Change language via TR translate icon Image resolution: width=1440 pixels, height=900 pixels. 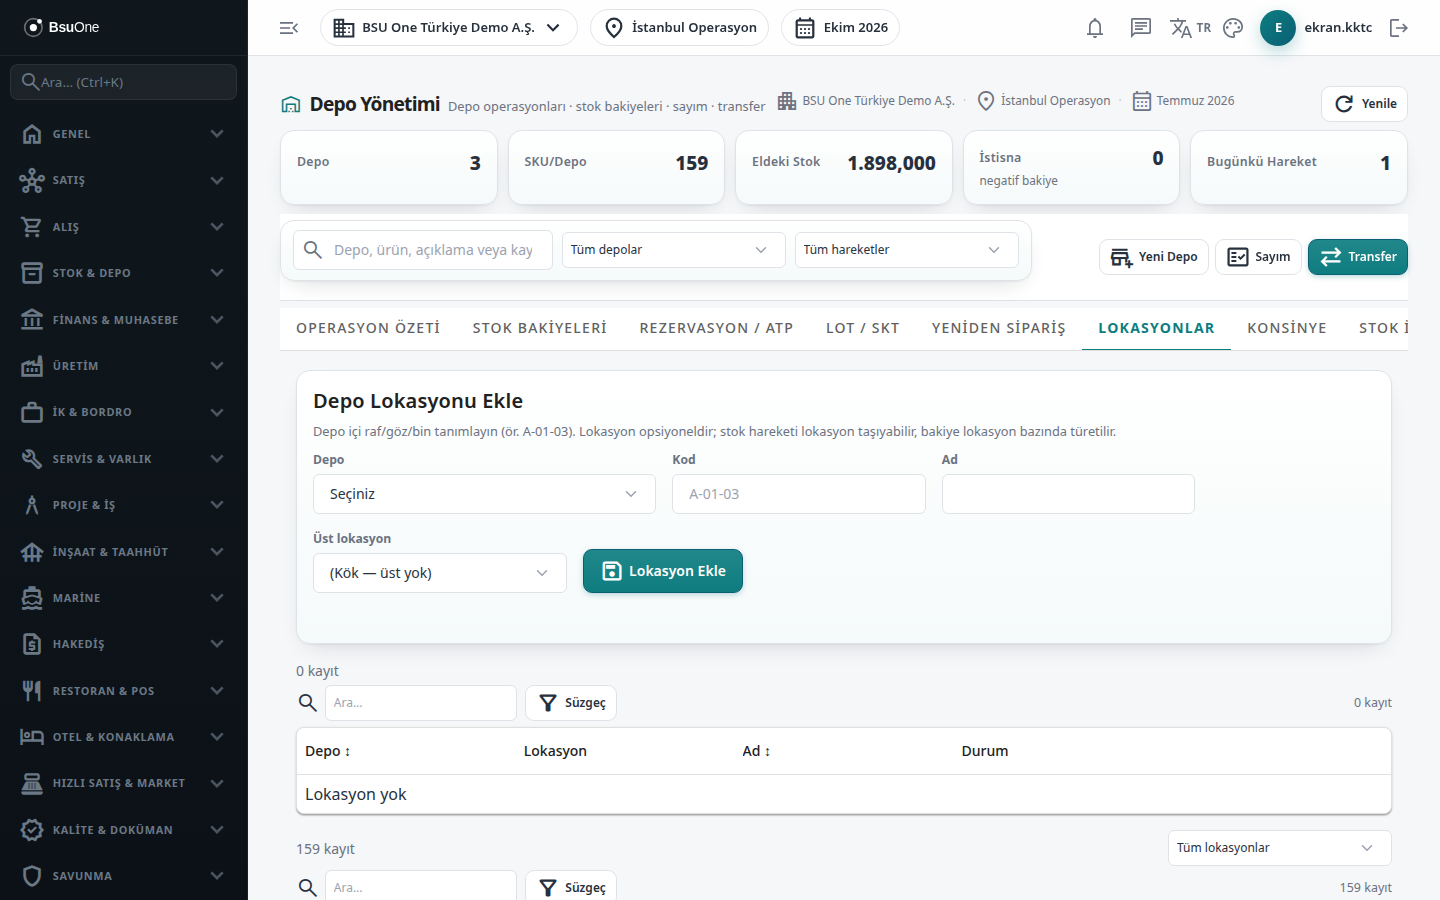[1190, 28]
